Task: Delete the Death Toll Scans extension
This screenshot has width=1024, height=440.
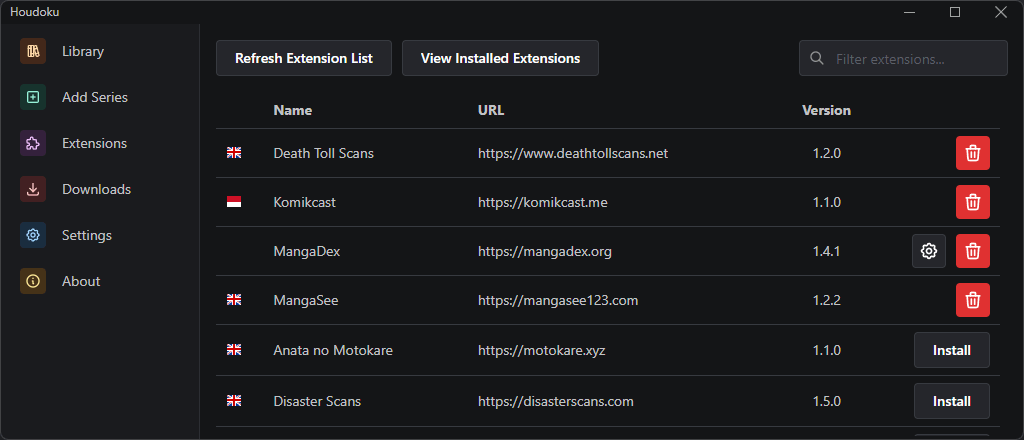Action: (972, 153)
